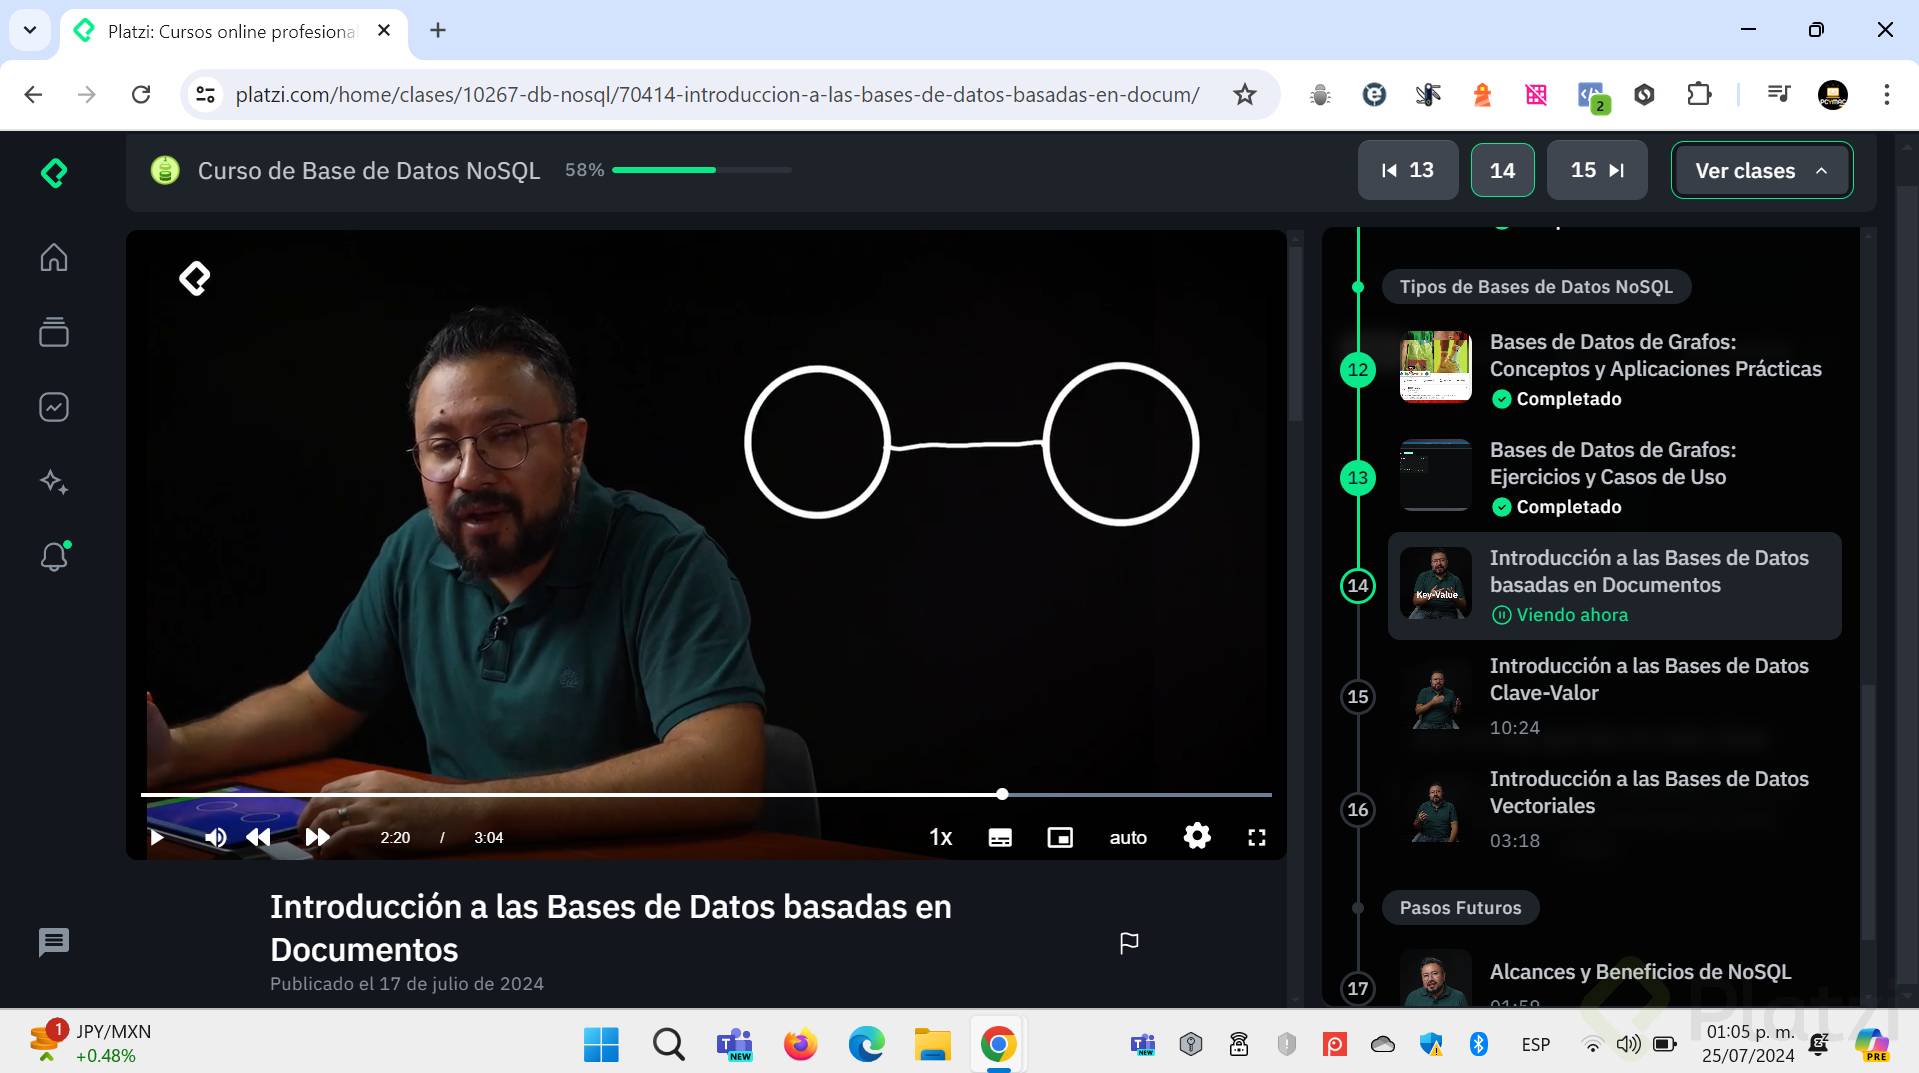Click timeline marker 15 in class list
This screenshot has width=1919, height=1073.
pos(1357,697)
